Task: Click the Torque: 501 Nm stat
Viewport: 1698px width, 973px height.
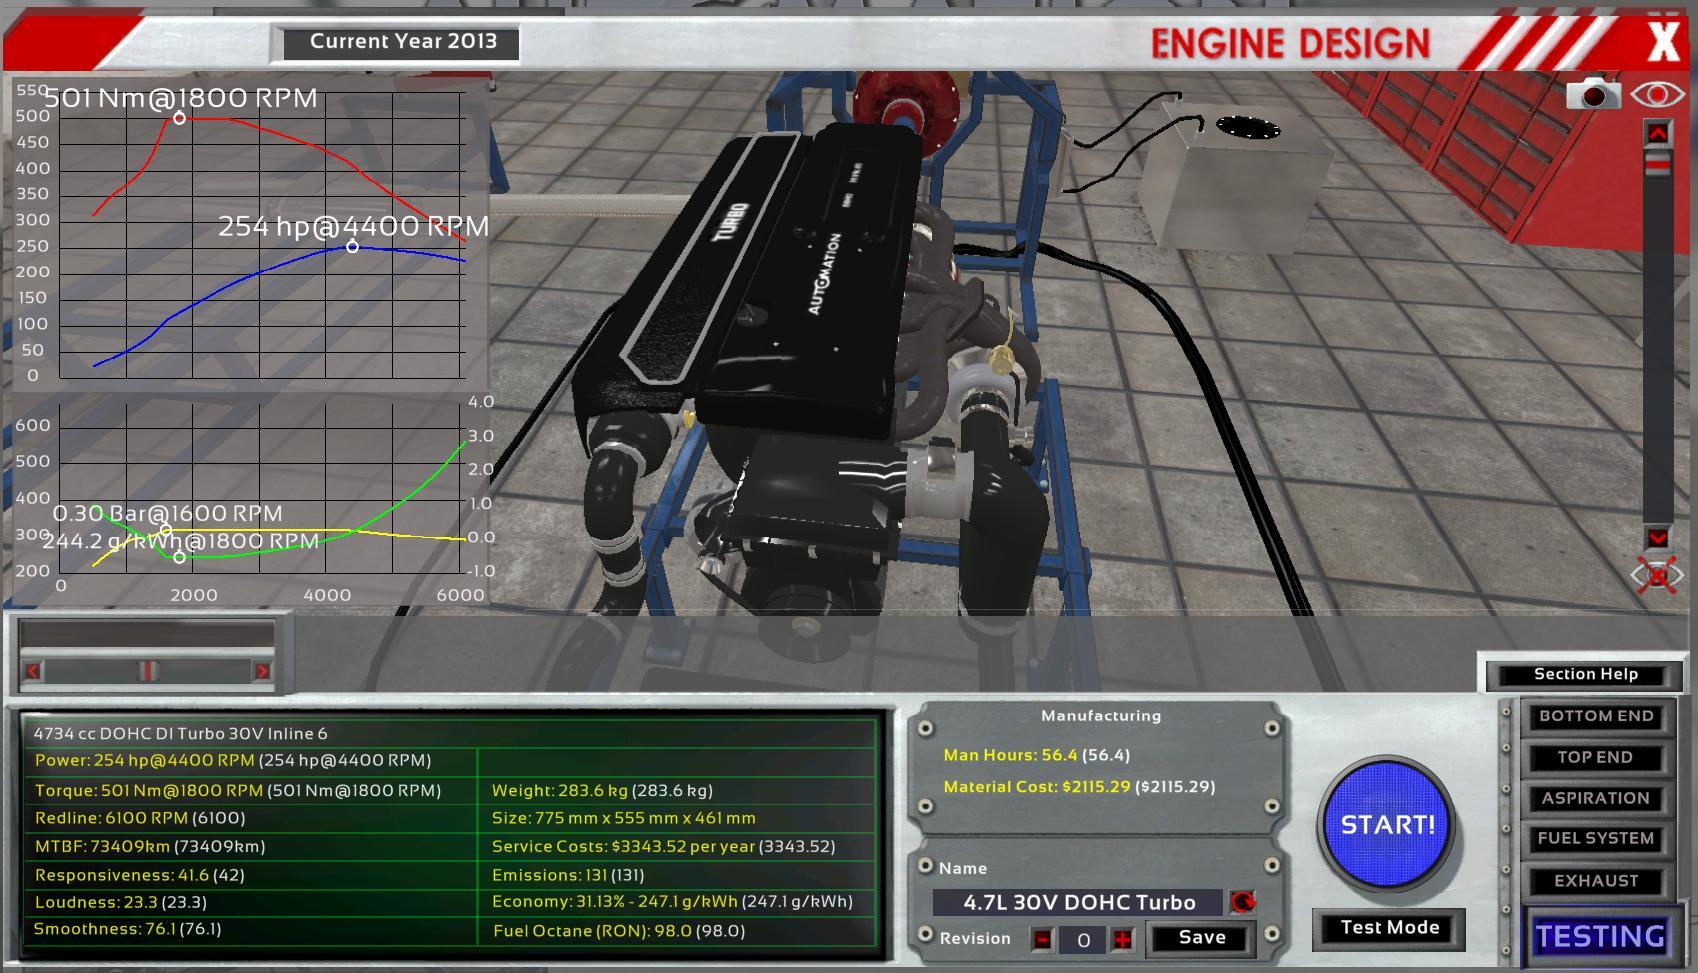Action: pos(237,790)
